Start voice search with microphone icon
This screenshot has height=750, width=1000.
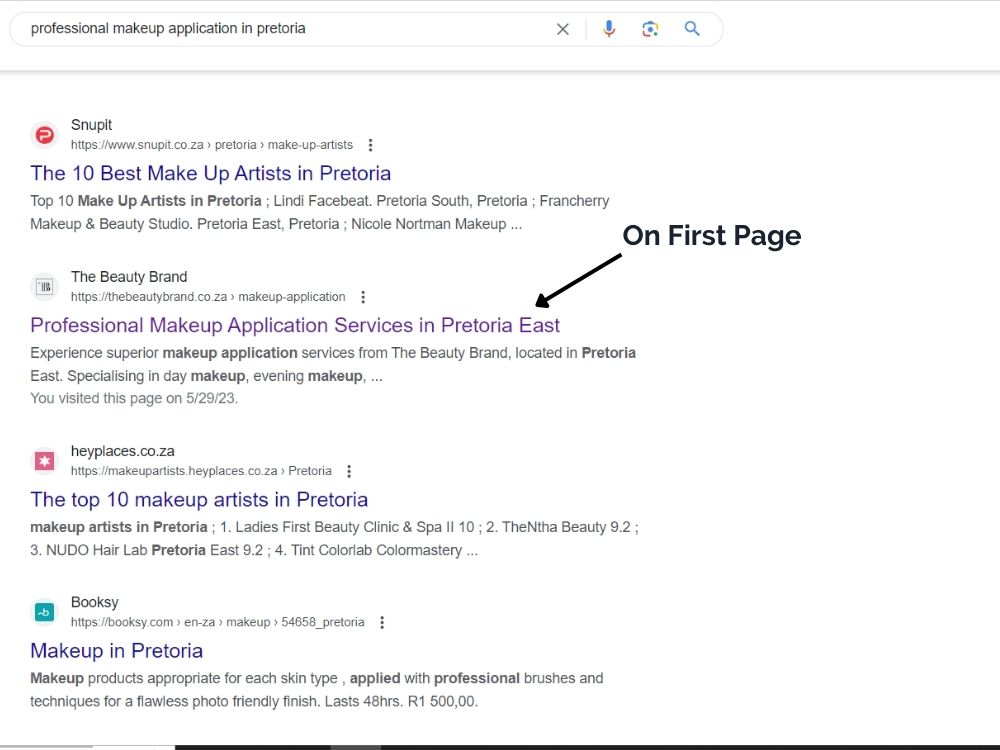pyautogui.click(x=609, y=29)
